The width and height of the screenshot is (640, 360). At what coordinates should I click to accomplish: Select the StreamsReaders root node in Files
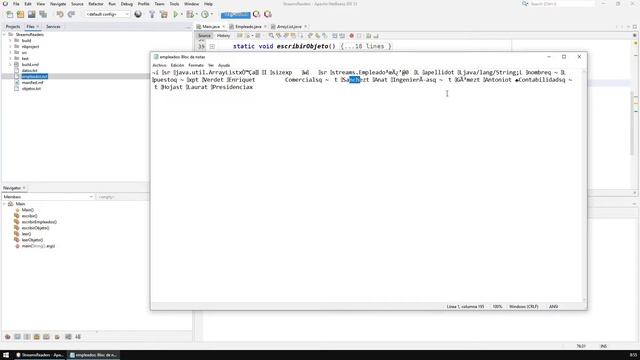(x=30, y=35)
